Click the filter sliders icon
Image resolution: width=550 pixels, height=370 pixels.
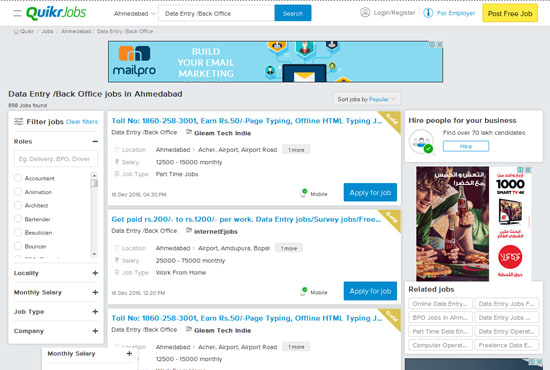click(18, 122)
